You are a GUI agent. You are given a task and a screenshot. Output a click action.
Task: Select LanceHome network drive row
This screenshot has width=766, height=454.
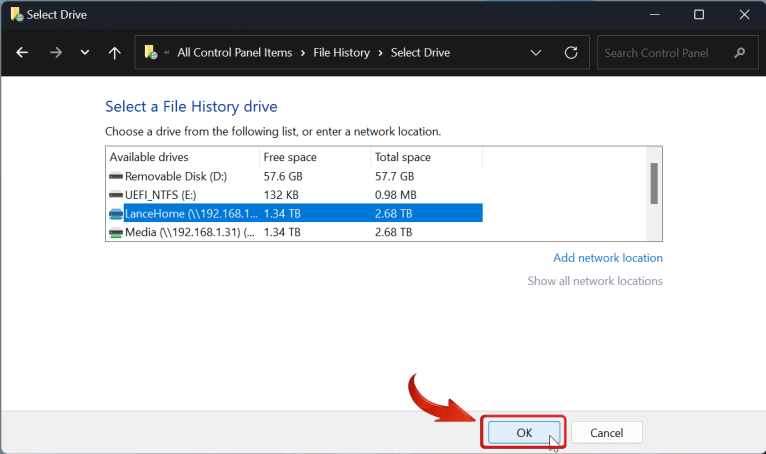tap(294, 213)
